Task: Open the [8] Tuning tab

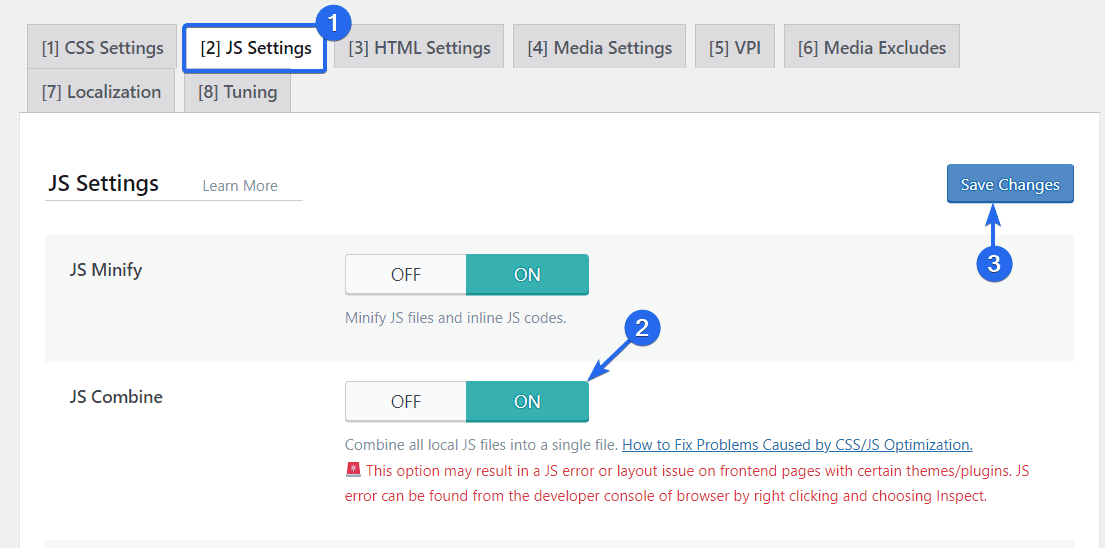Action: (x=237, y=92)
